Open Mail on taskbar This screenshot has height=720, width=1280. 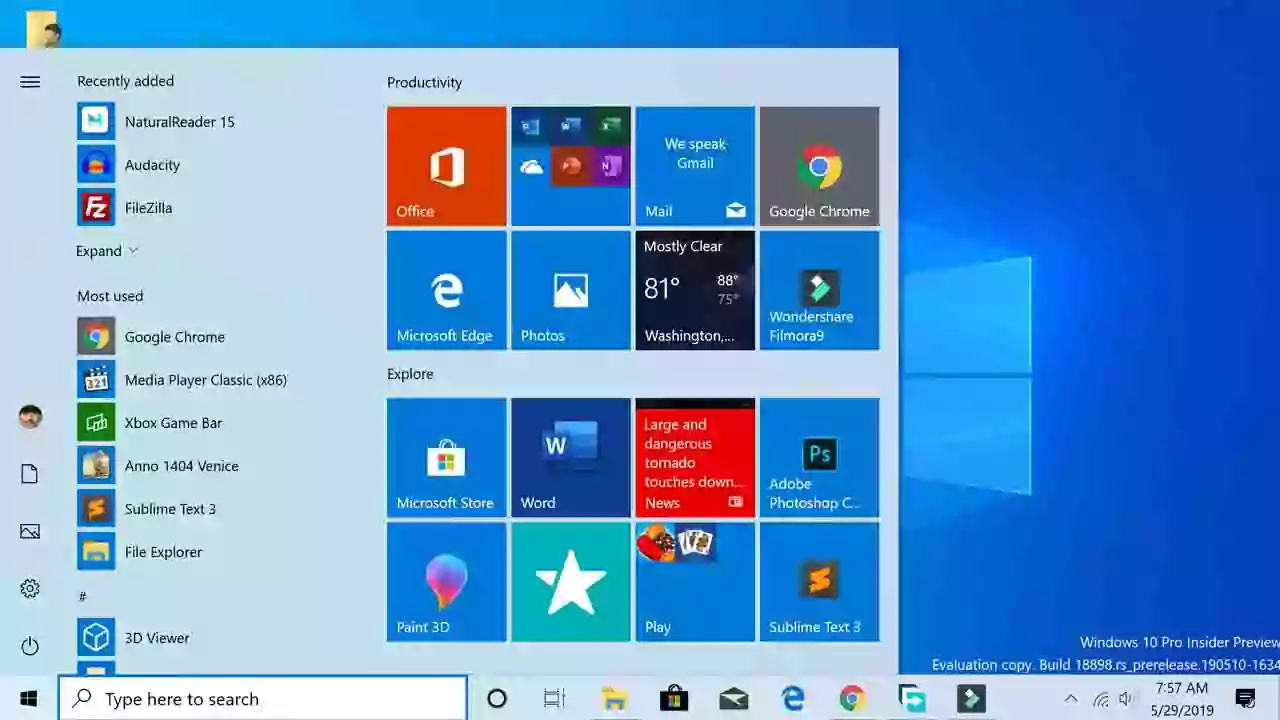(x=734, y=699)
